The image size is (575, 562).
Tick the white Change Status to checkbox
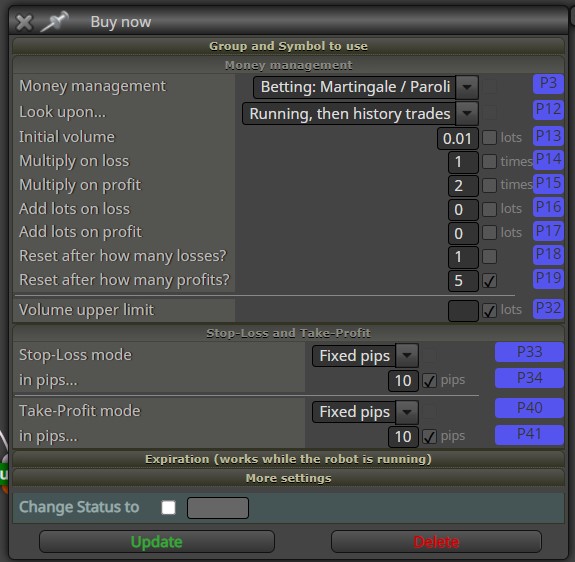click(168, 508)
